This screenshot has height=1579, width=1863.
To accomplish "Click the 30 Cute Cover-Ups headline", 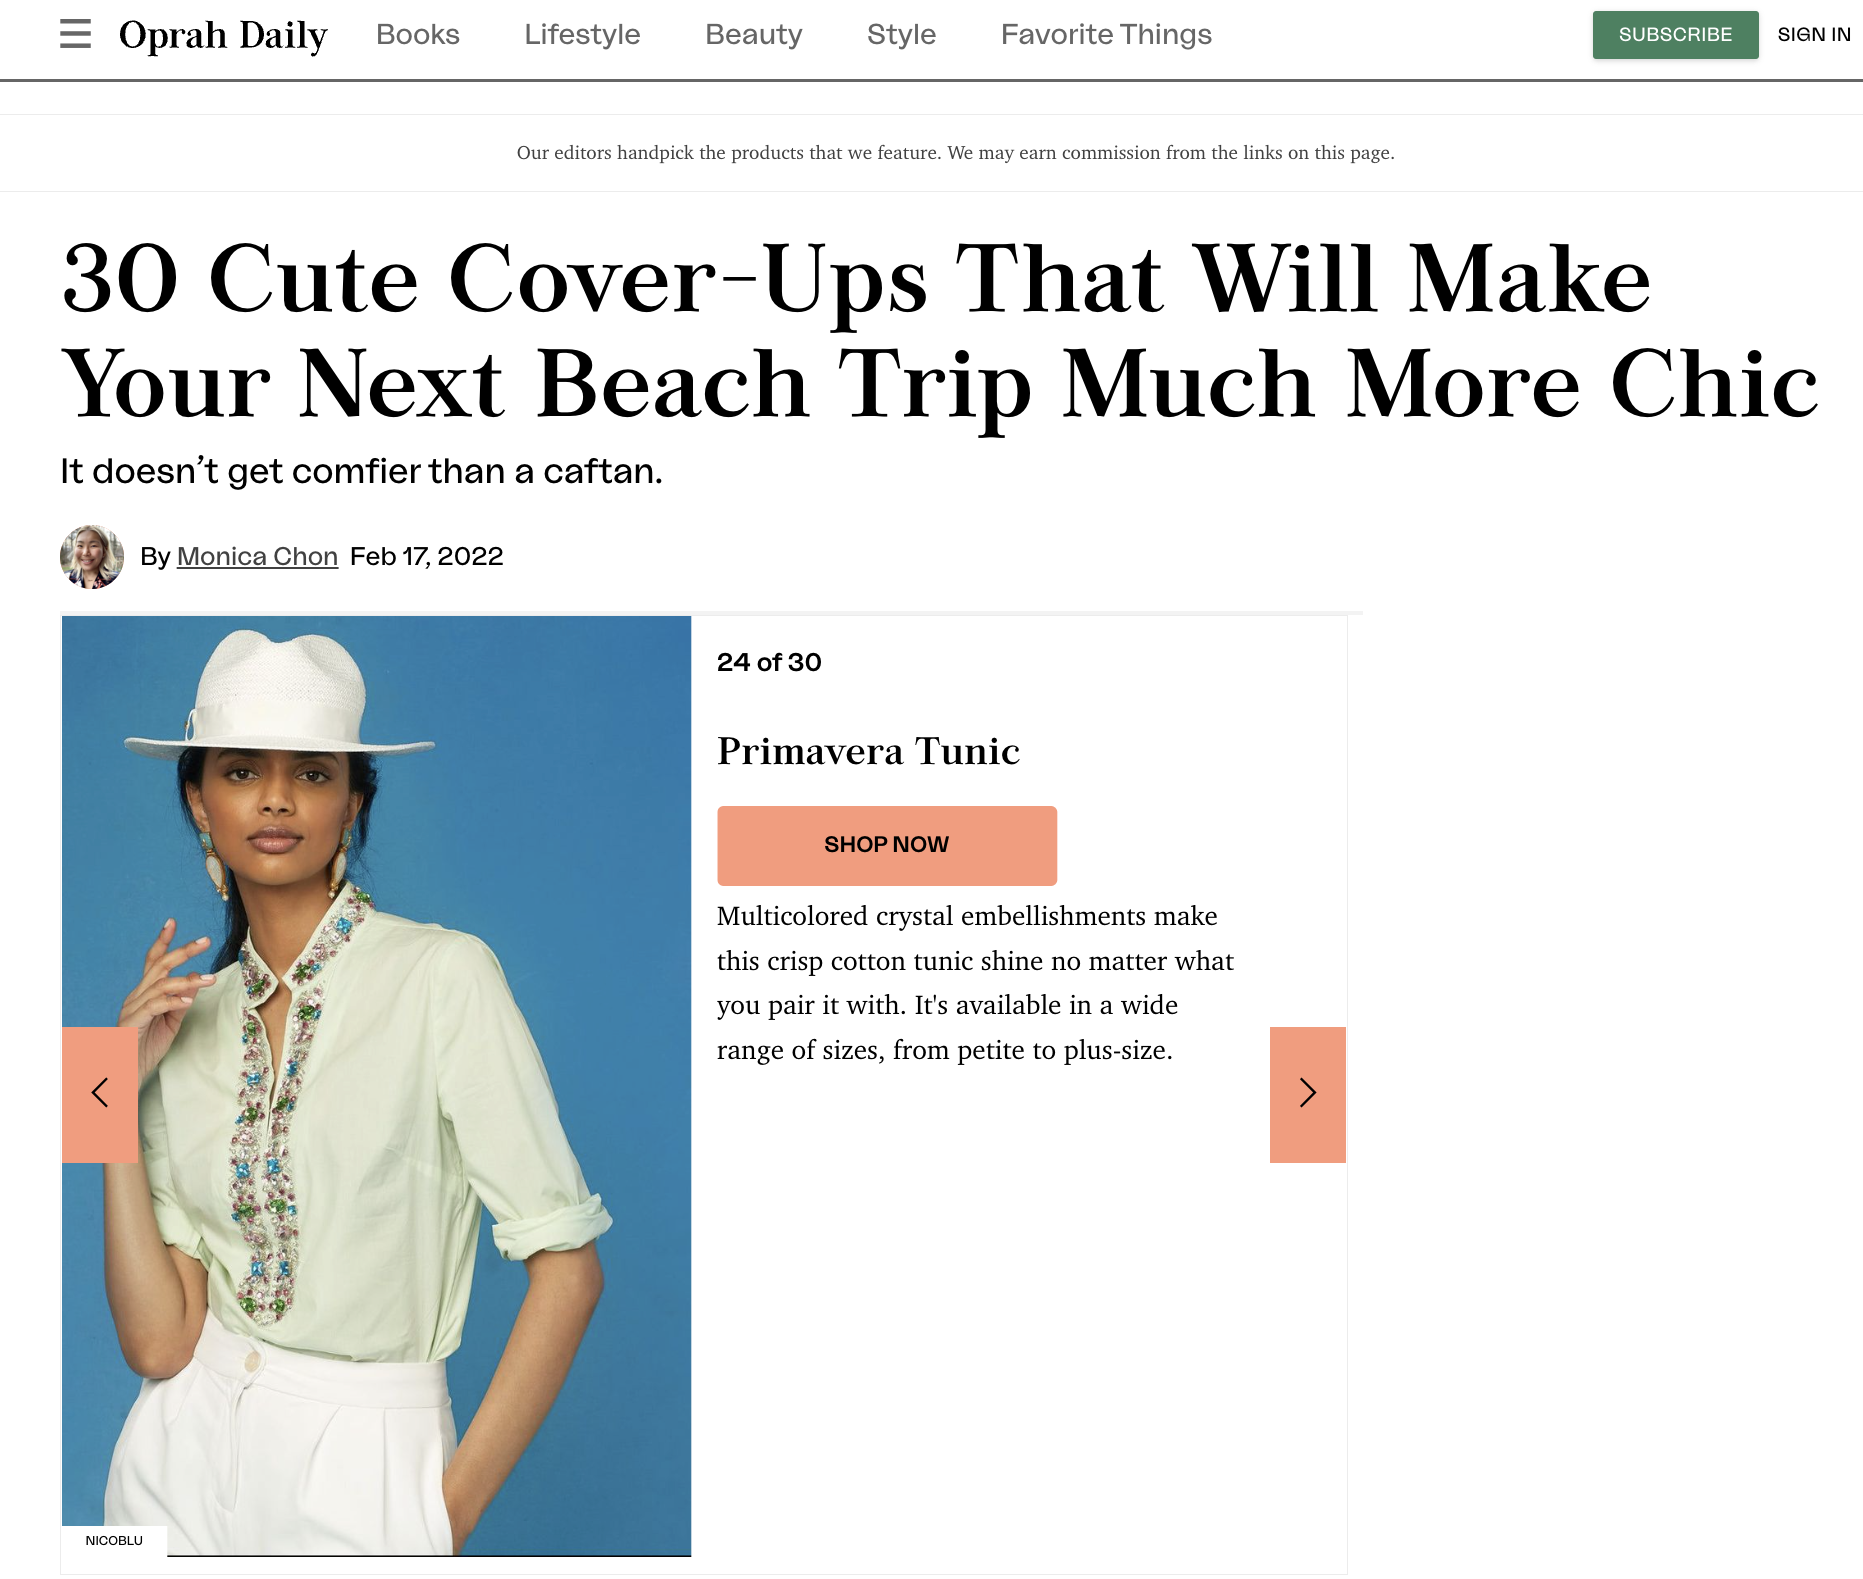I will click(x=940, y=330).
